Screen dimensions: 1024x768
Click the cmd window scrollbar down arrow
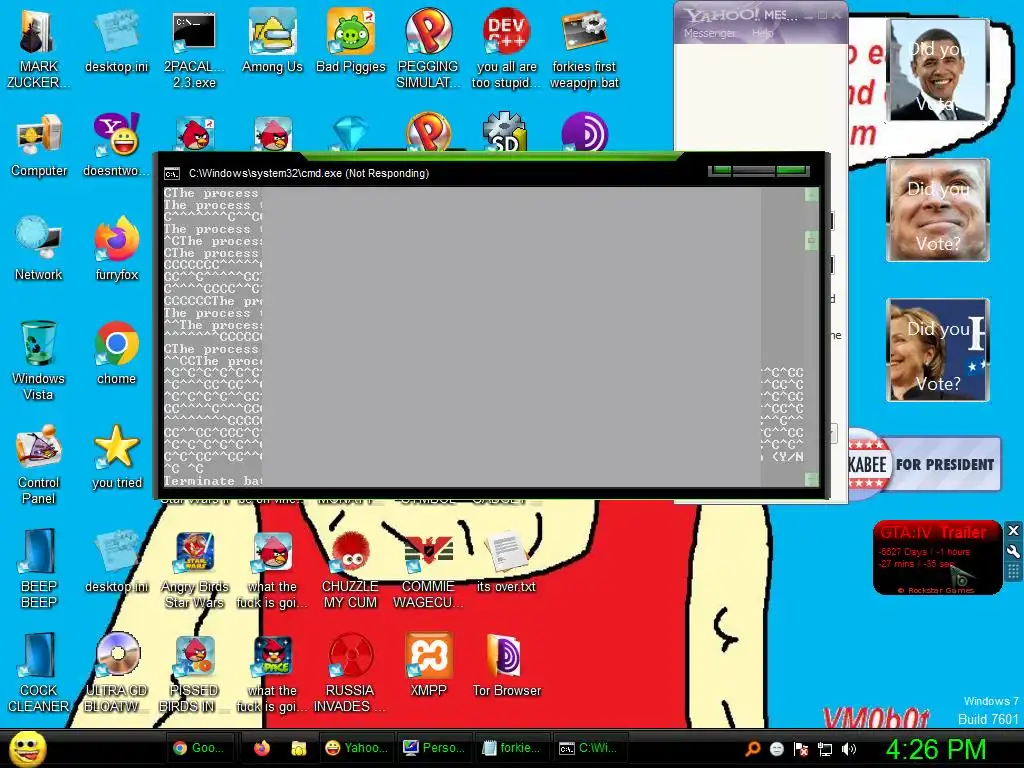tap(811, 479)
